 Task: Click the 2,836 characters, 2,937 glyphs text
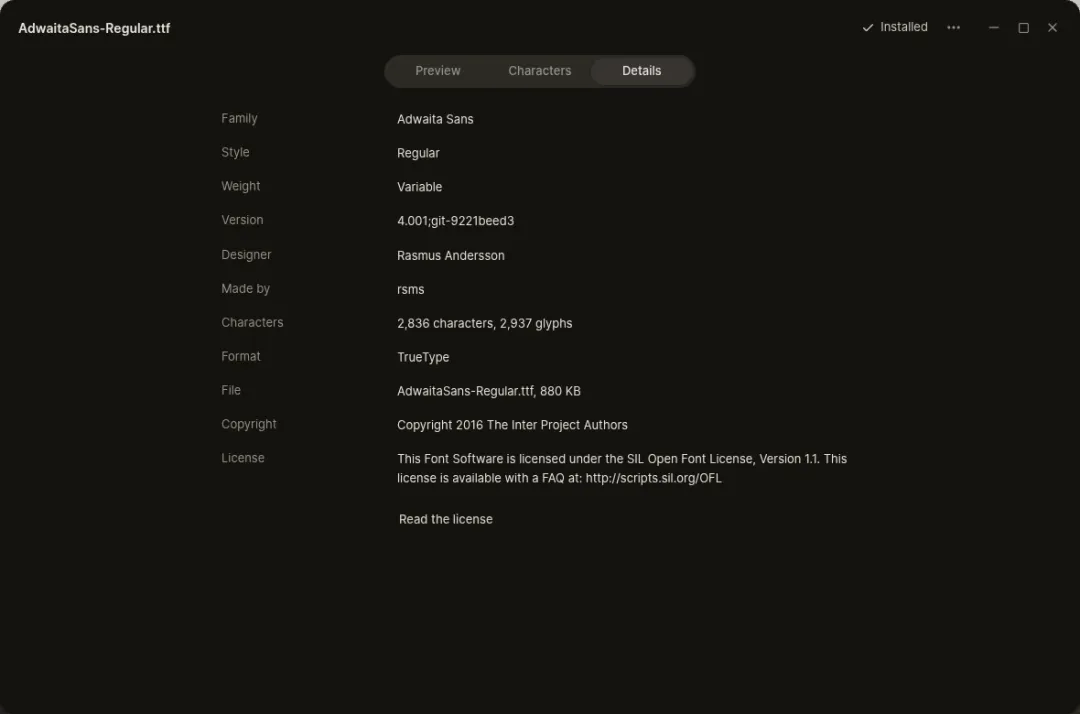pyautogui.click(x=484, y=323)
